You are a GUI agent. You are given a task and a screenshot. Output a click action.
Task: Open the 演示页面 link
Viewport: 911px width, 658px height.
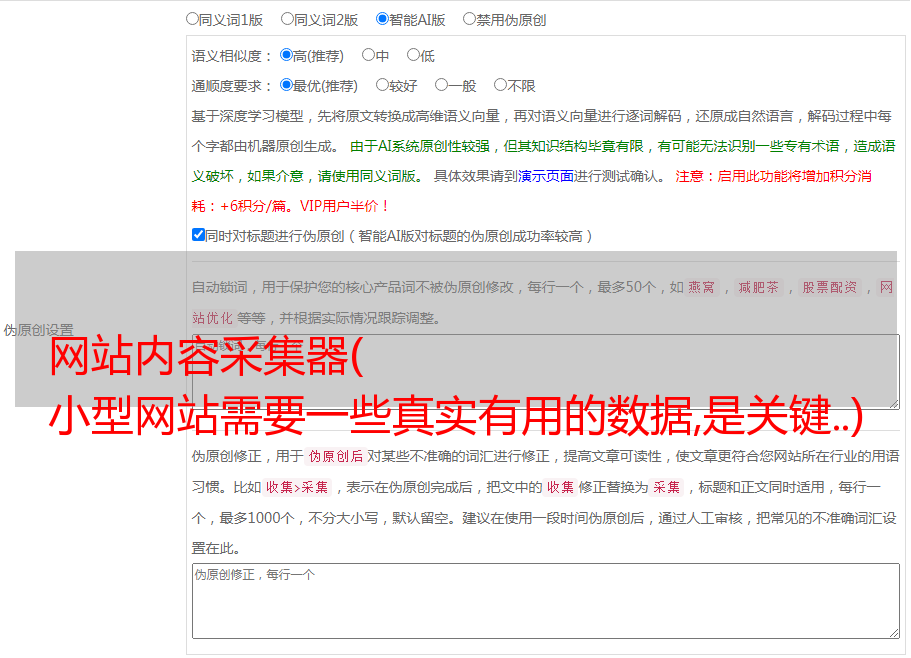pos(546,176)
